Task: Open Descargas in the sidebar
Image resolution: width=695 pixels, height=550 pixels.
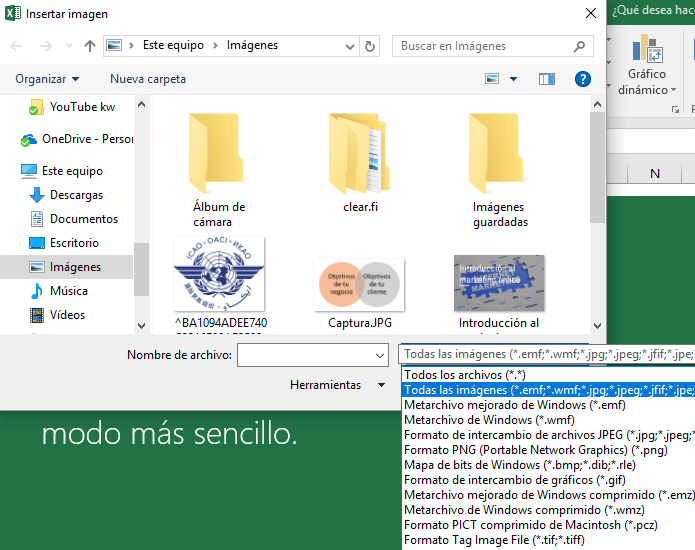Action: click(x=66, y=195)
